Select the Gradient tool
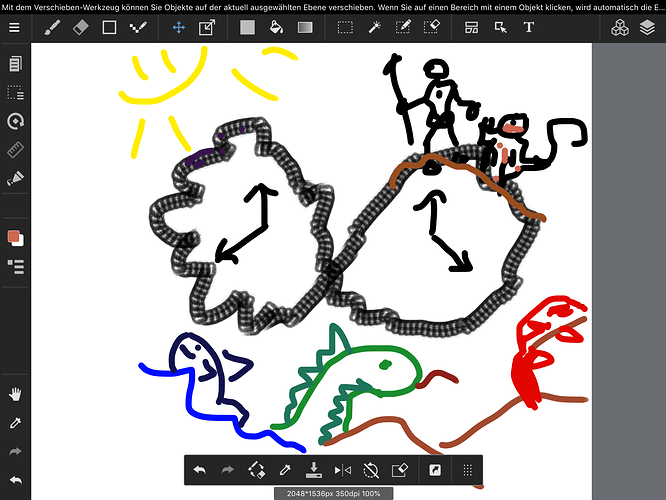666x500 pixels. pyautogui.click(x=305, y=27)
